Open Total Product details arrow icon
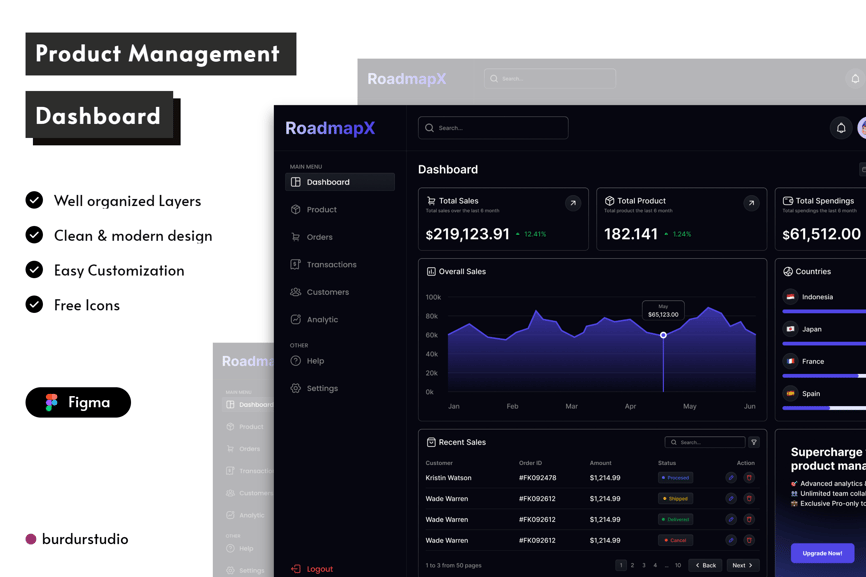866x577 pixels. tap(751, 203)
